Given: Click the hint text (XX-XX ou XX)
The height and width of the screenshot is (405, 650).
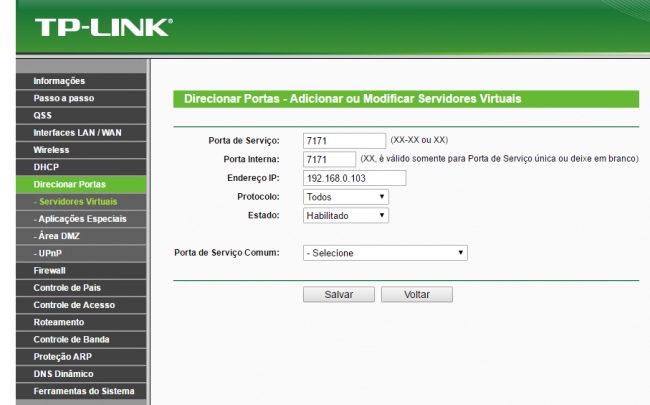Looking at the screenshot, I should (x=419, y=140).
